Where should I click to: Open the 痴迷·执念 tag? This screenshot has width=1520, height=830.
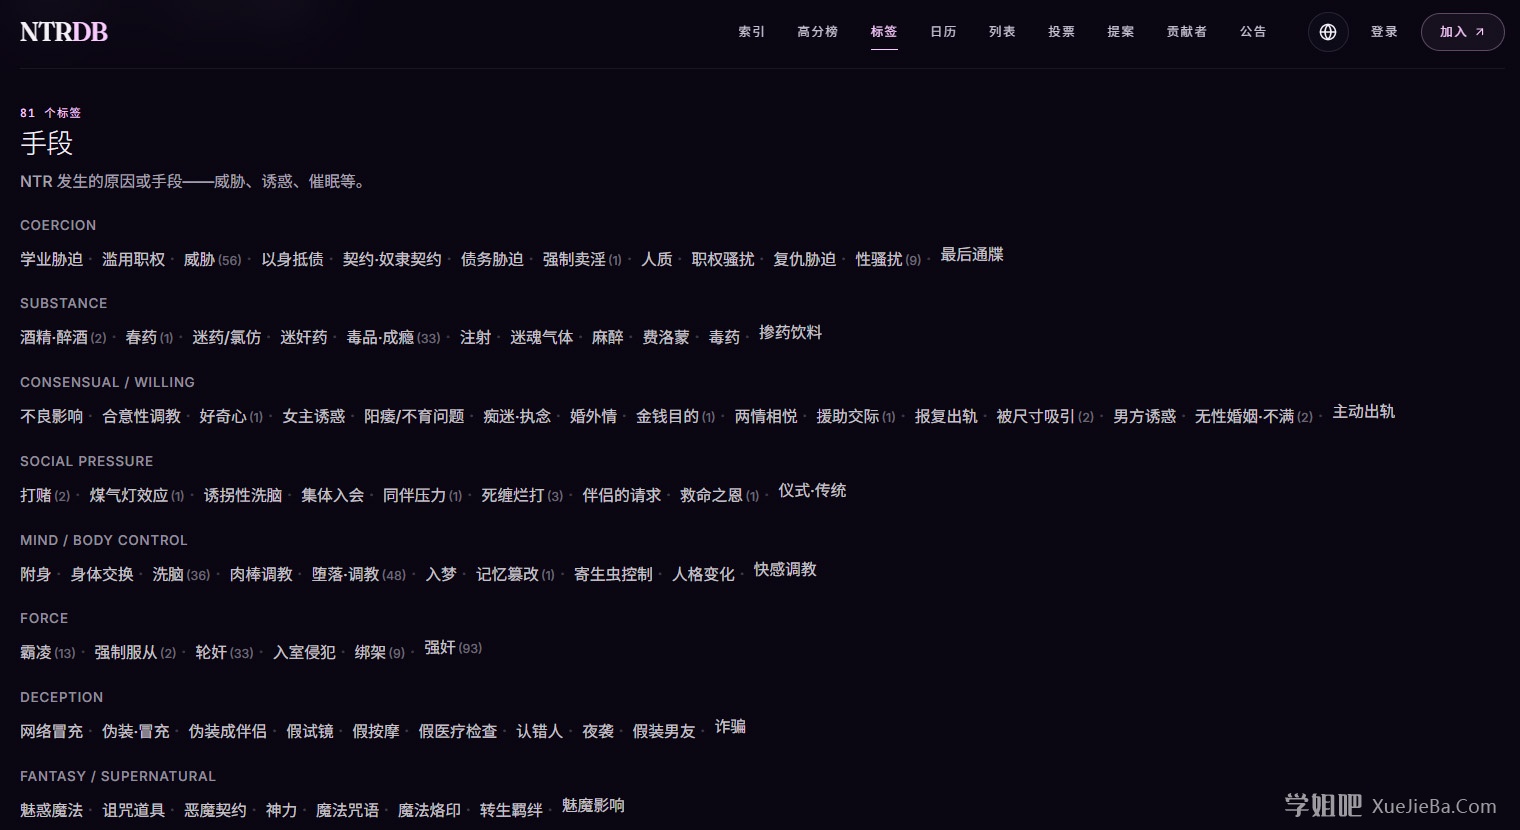coord(517,416)
